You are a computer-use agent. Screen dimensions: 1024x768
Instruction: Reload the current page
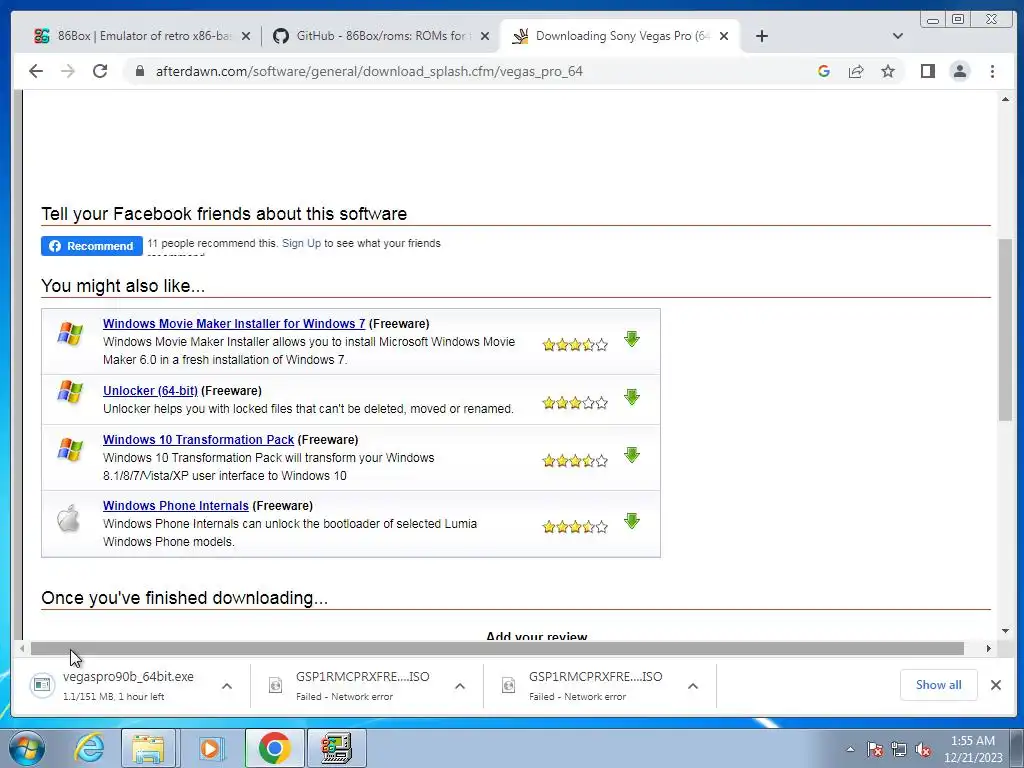100,71
